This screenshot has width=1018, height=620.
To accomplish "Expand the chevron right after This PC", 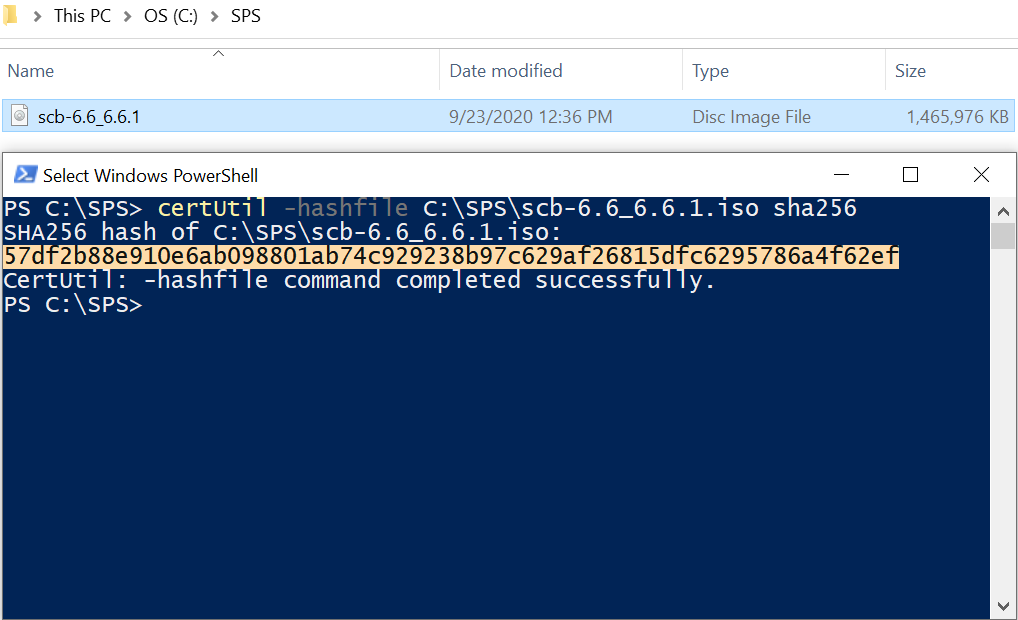I will click(127, 16).
